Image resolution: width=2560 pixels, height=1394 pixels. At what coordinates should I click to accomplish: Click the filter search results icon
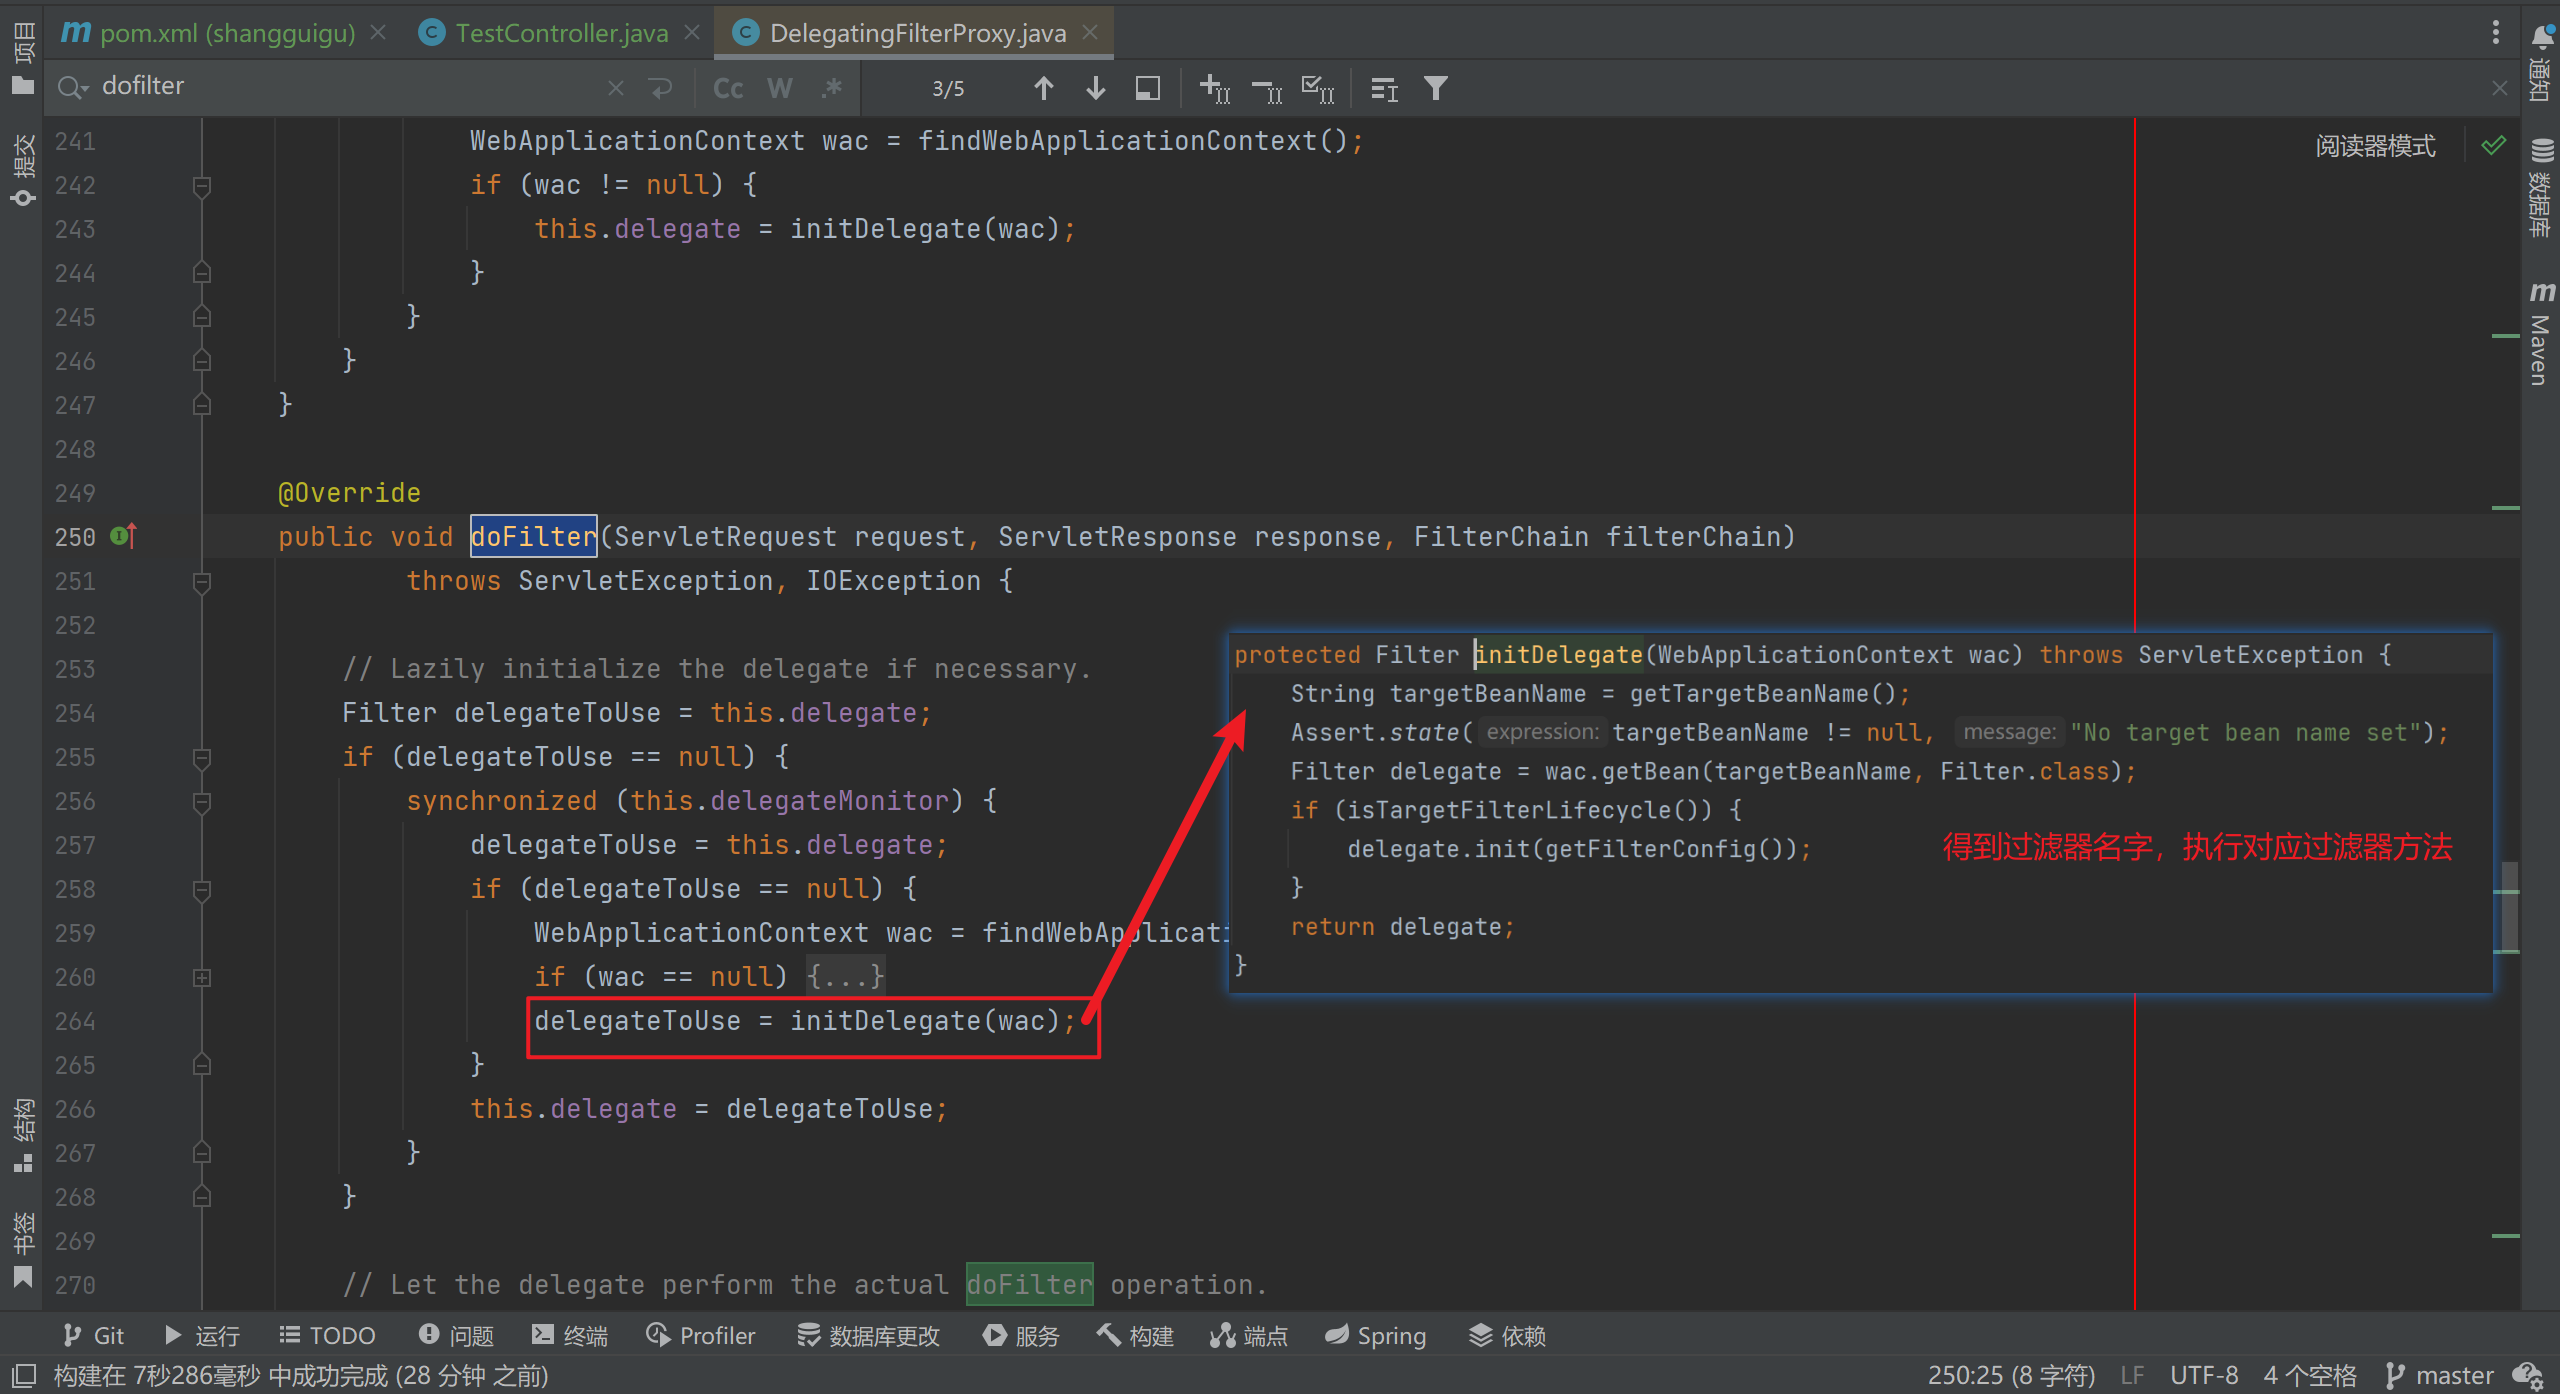pos(1435,89)
